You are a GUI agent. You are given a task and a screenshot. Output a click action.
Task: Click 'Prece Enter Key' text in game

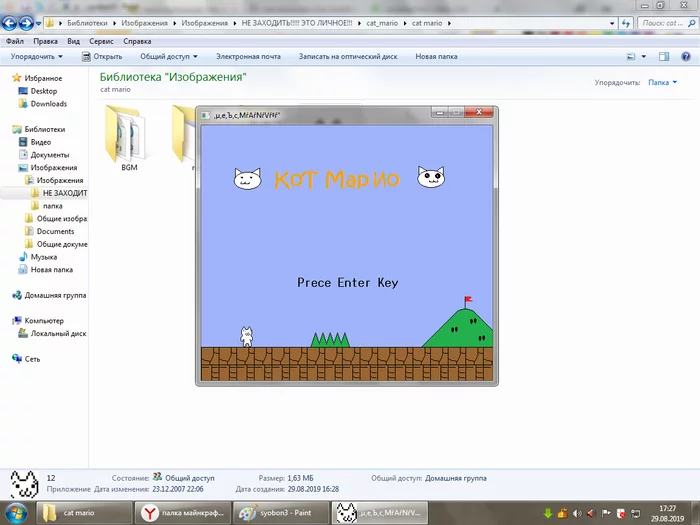point(347,283)
